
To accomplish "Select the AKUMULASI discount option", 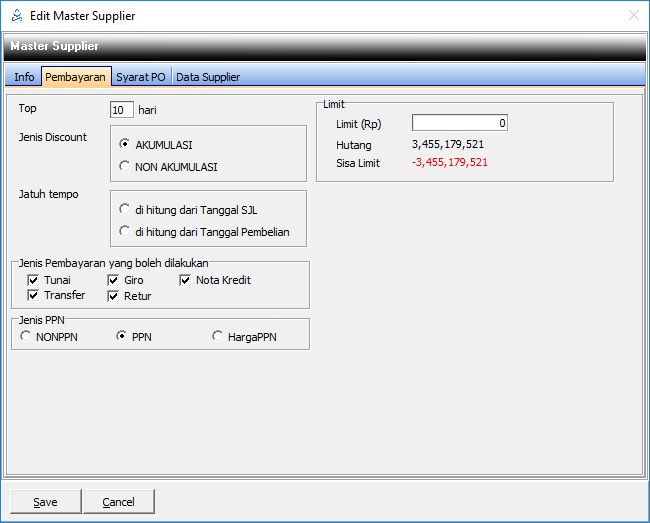I will 125,145.
